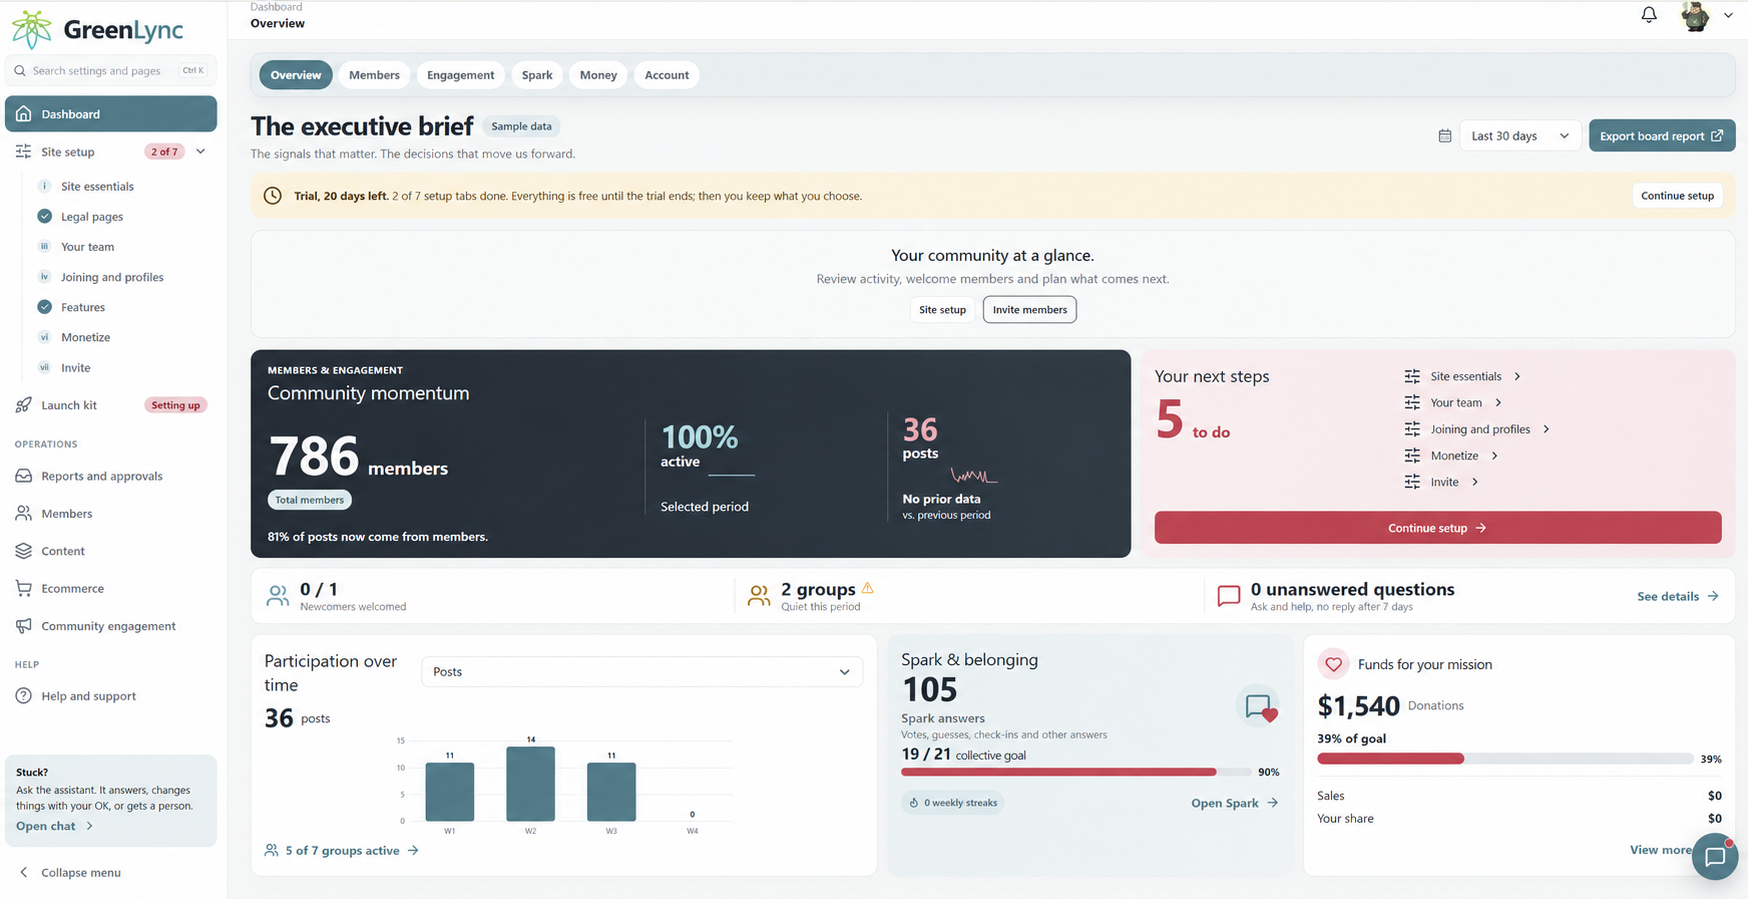Click the GreenLync logo
1748x899 pixels.
click(x=98, y=30)
